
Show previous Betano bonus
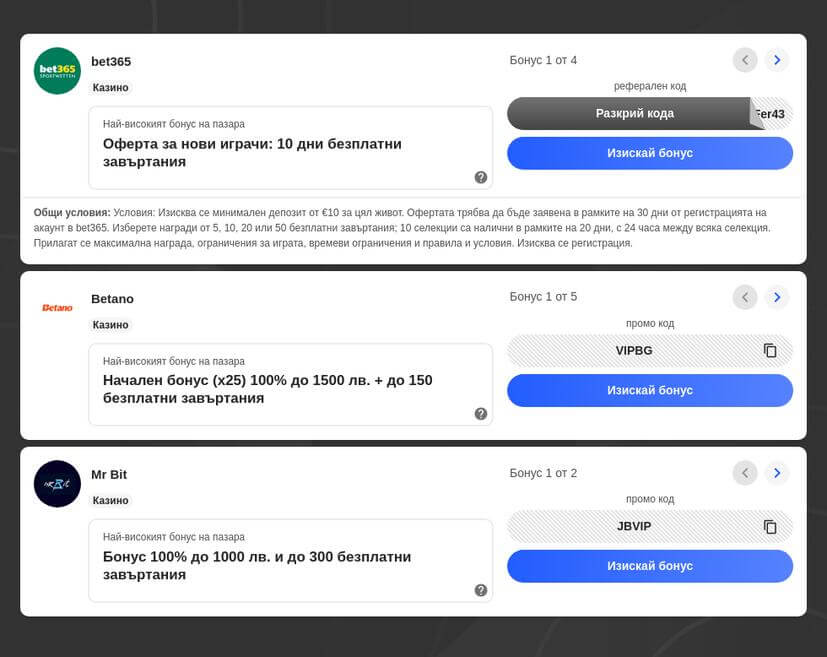coord(745,297)
